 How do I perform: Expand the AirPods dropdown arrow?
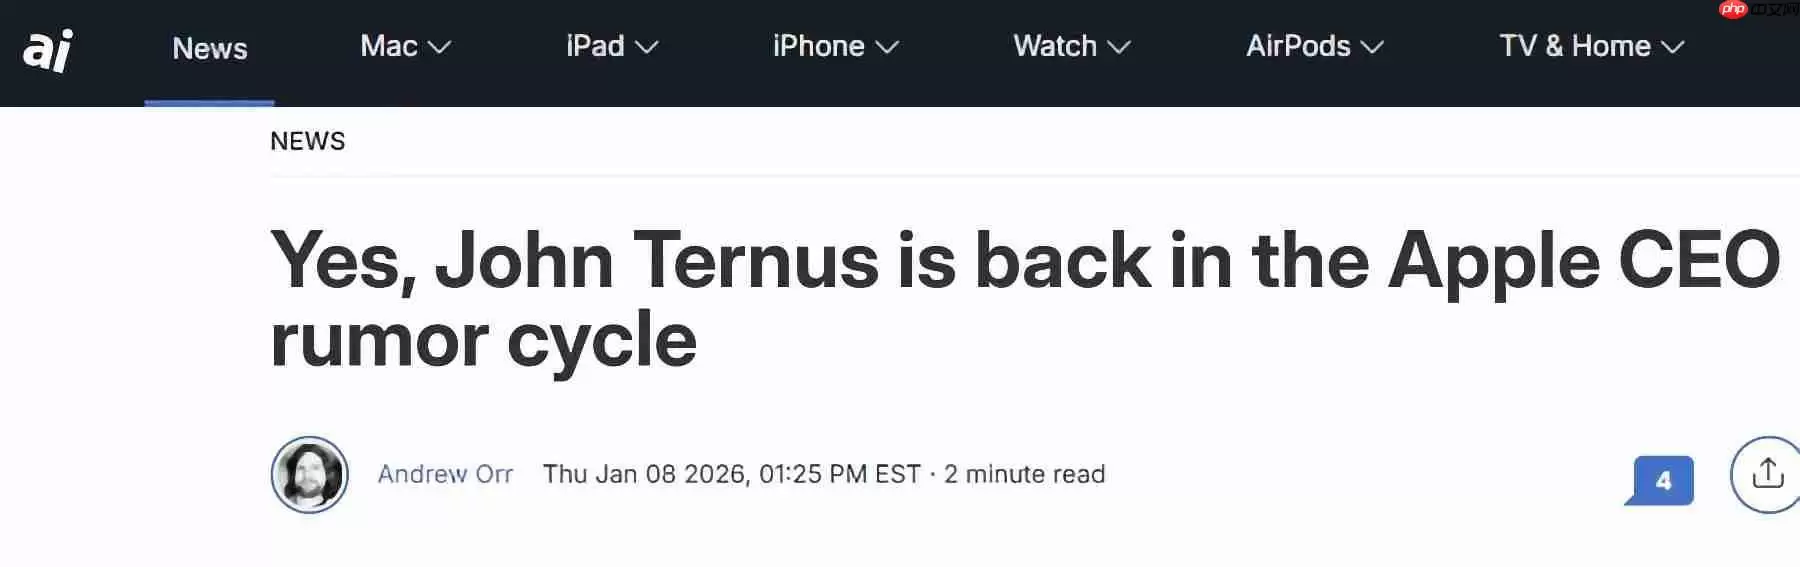point(1372,47)
